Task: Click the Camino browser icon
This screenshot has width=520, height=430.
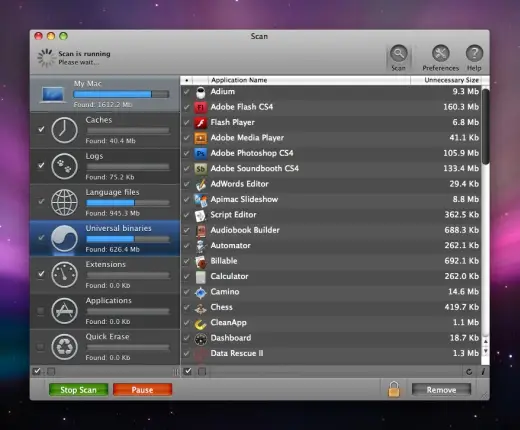Action: click(x=200, y=292)
